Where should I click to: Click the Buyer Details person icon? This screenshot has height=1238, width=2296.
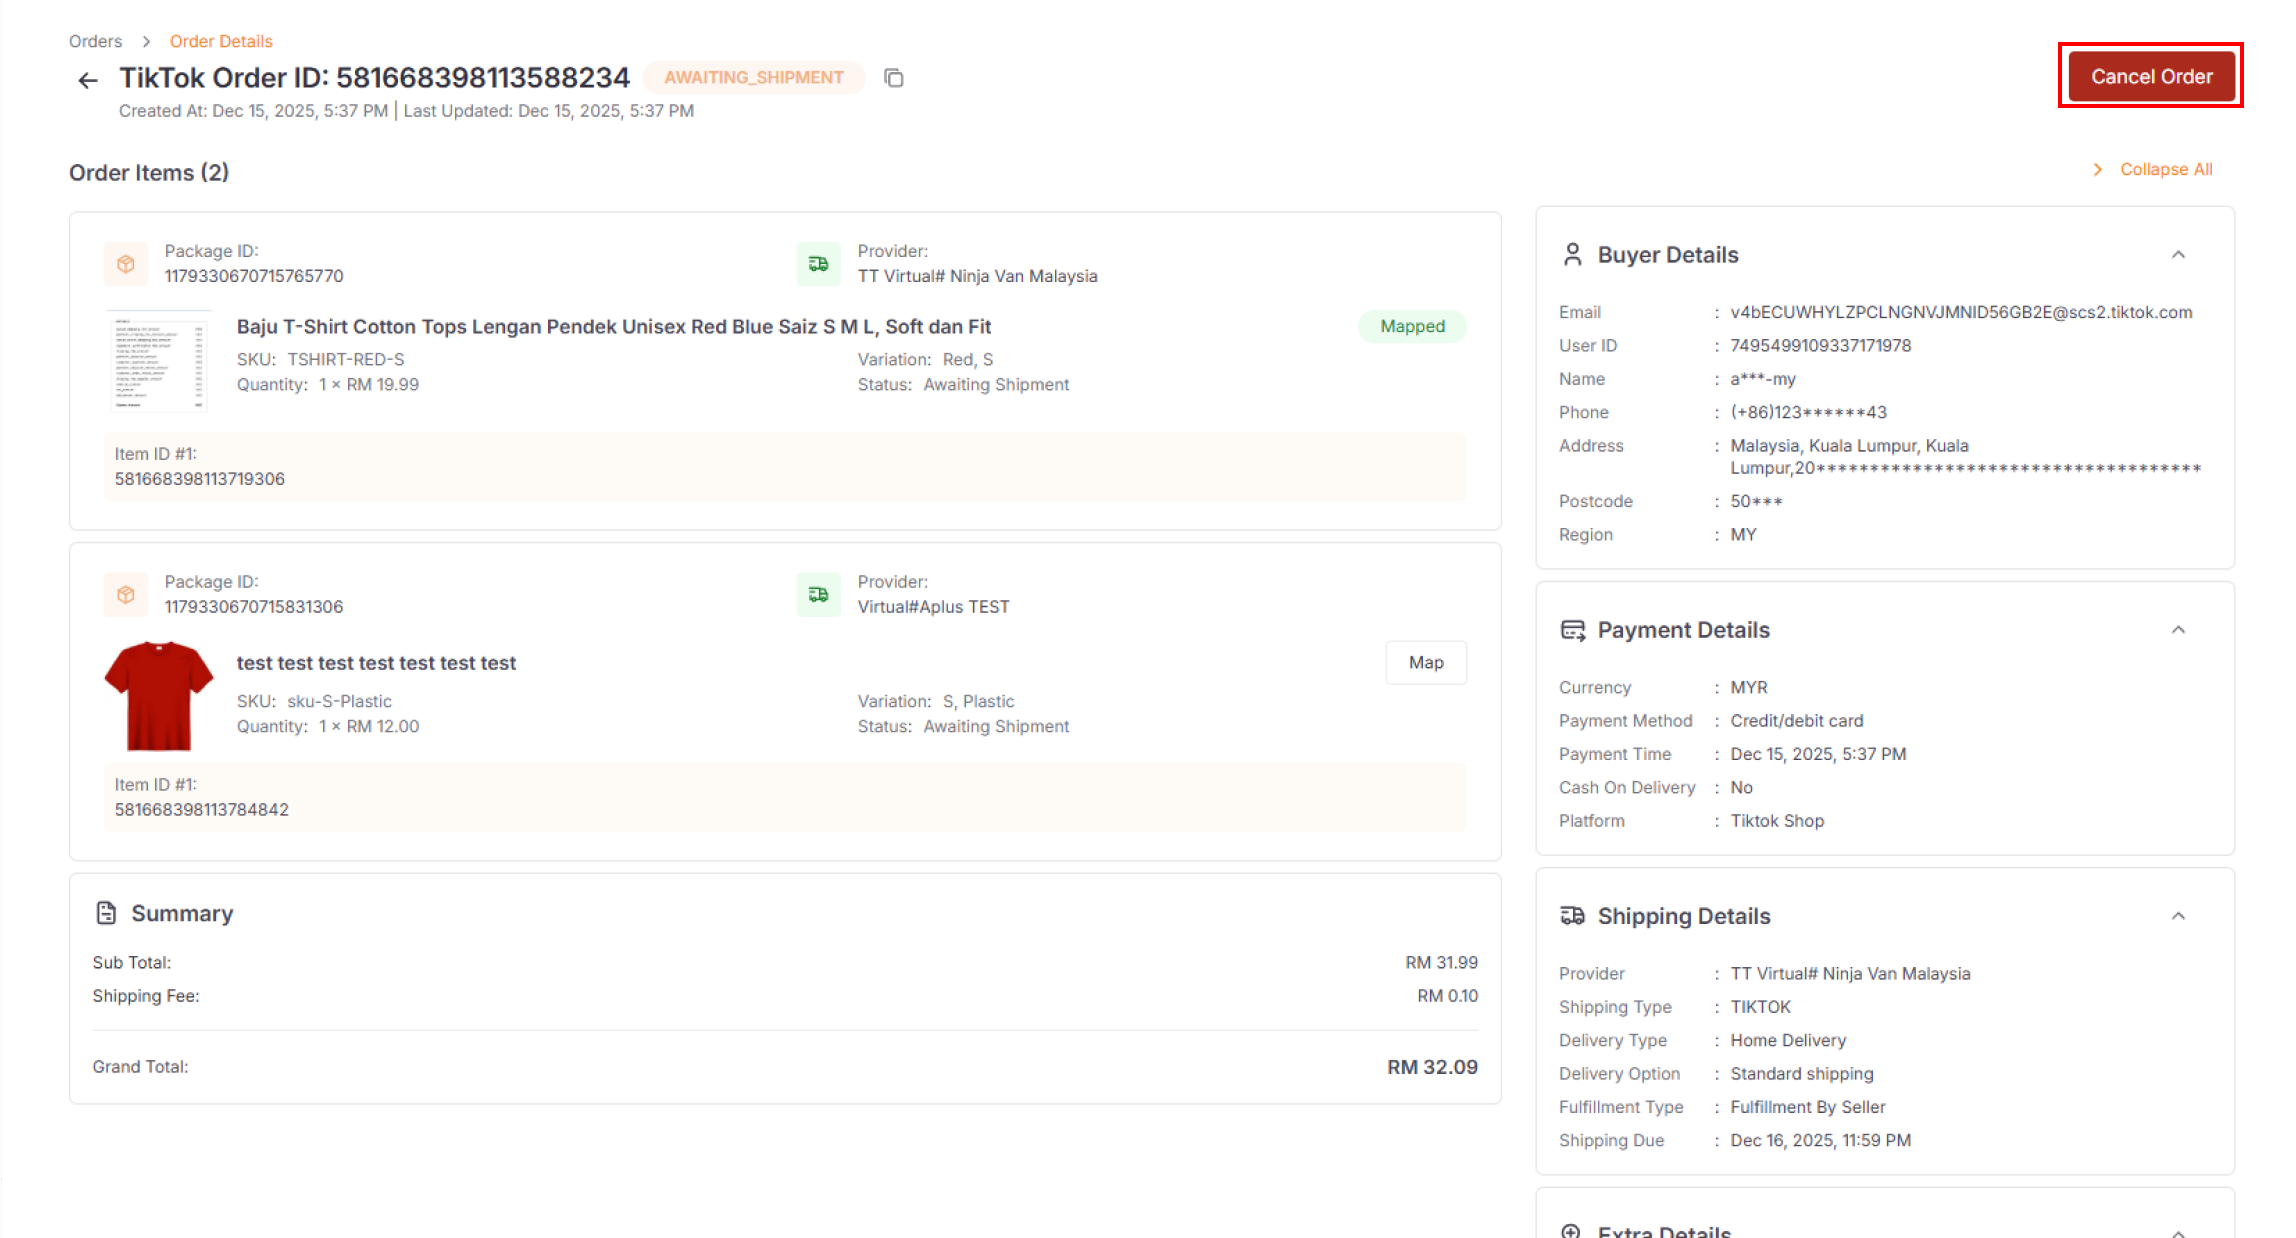pyautogui.click(x=1572, y=255)
